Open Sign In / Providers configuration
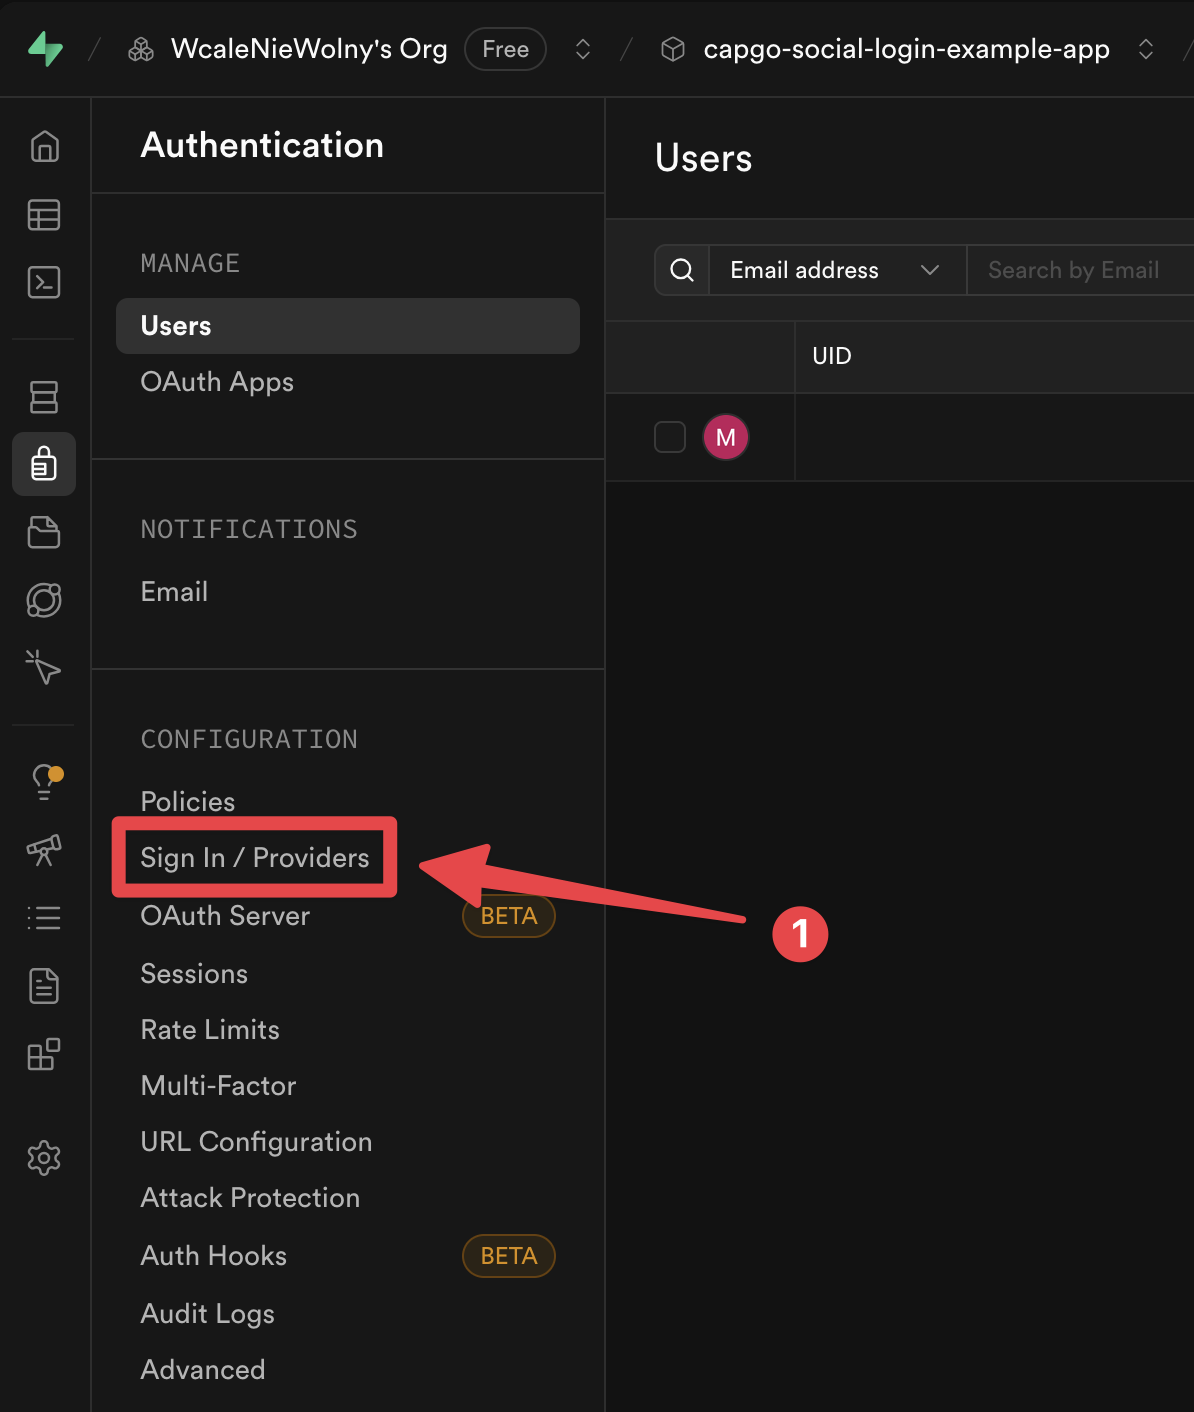The width and height of the screenshot is (1194, 1412). point(255,857)
